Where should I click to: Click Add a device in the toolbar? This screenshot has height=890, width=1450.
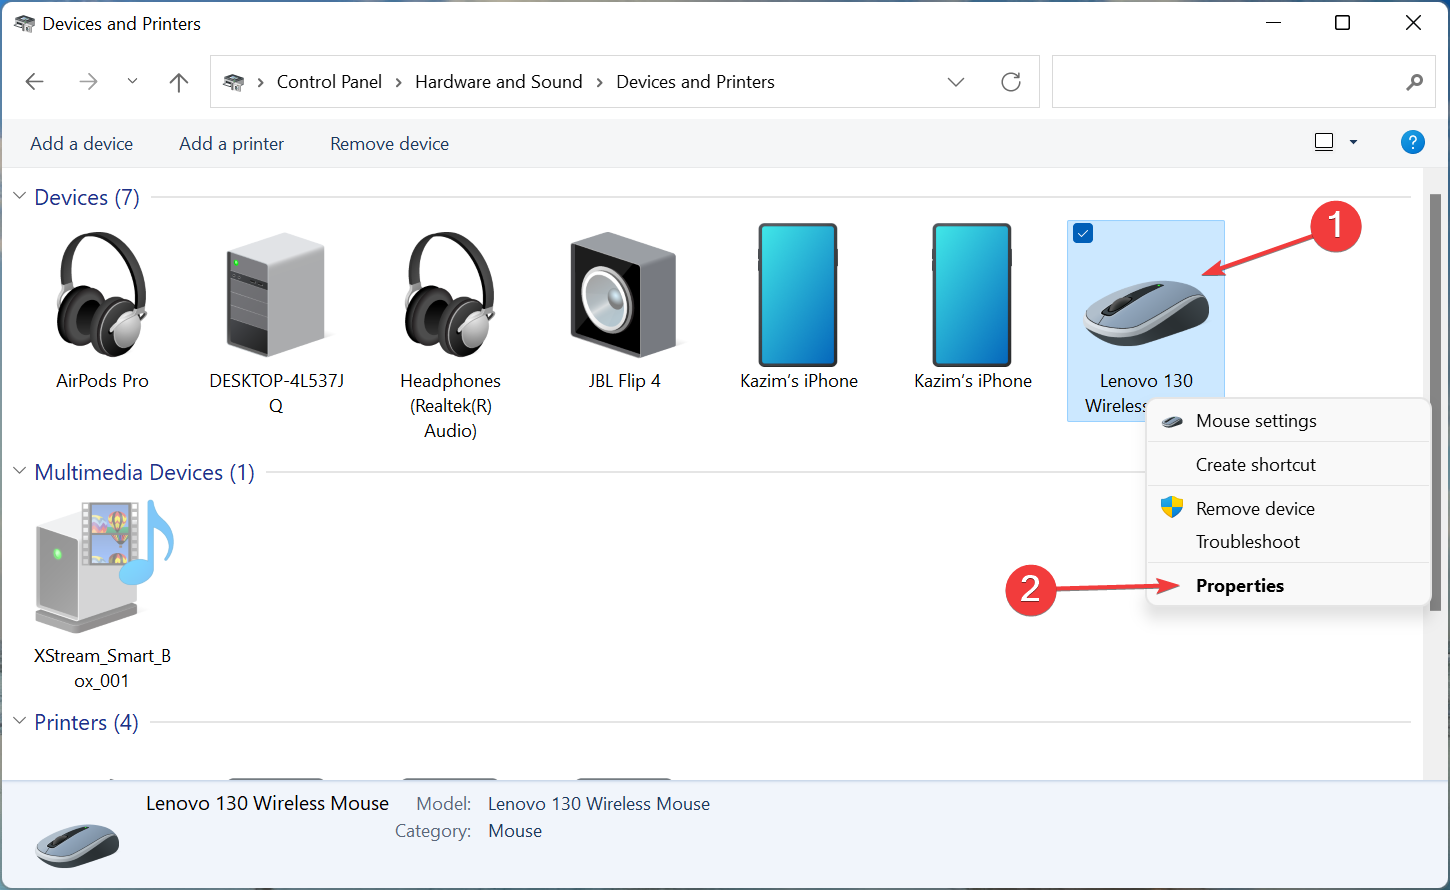coord(82,144)
